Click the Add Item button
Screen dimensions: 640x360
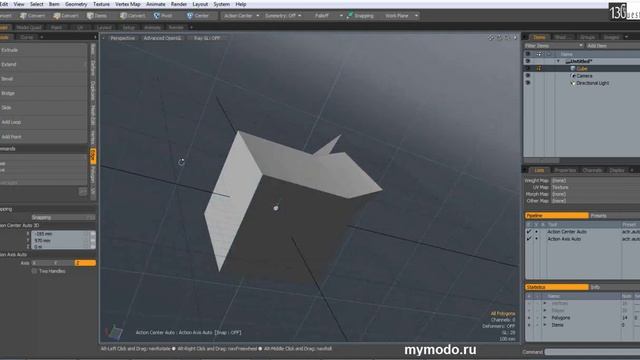[x=612, y=46]
